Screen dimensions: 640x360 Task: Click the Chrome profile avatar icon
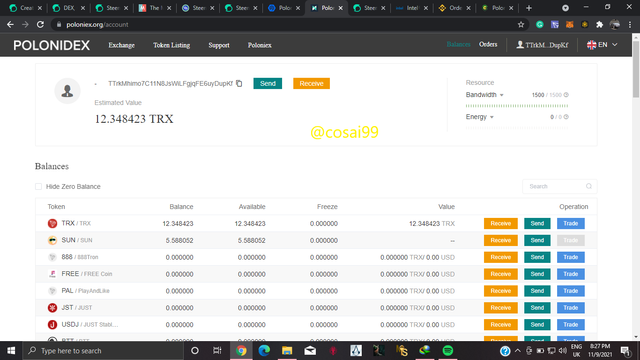tap(615, 24)
